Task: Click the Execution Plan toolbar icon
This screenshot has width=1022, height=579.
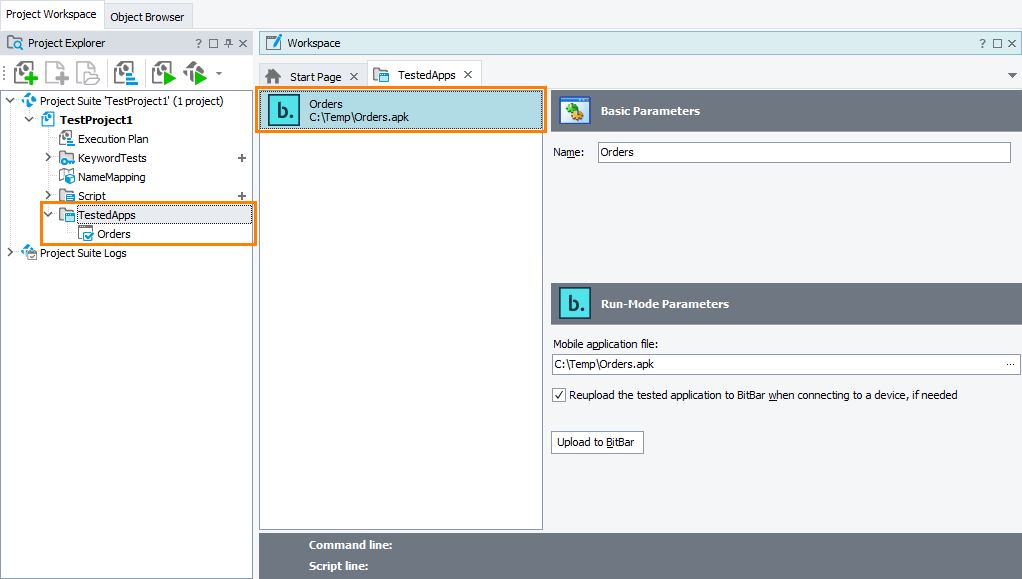Action: (x=125, y=73)
